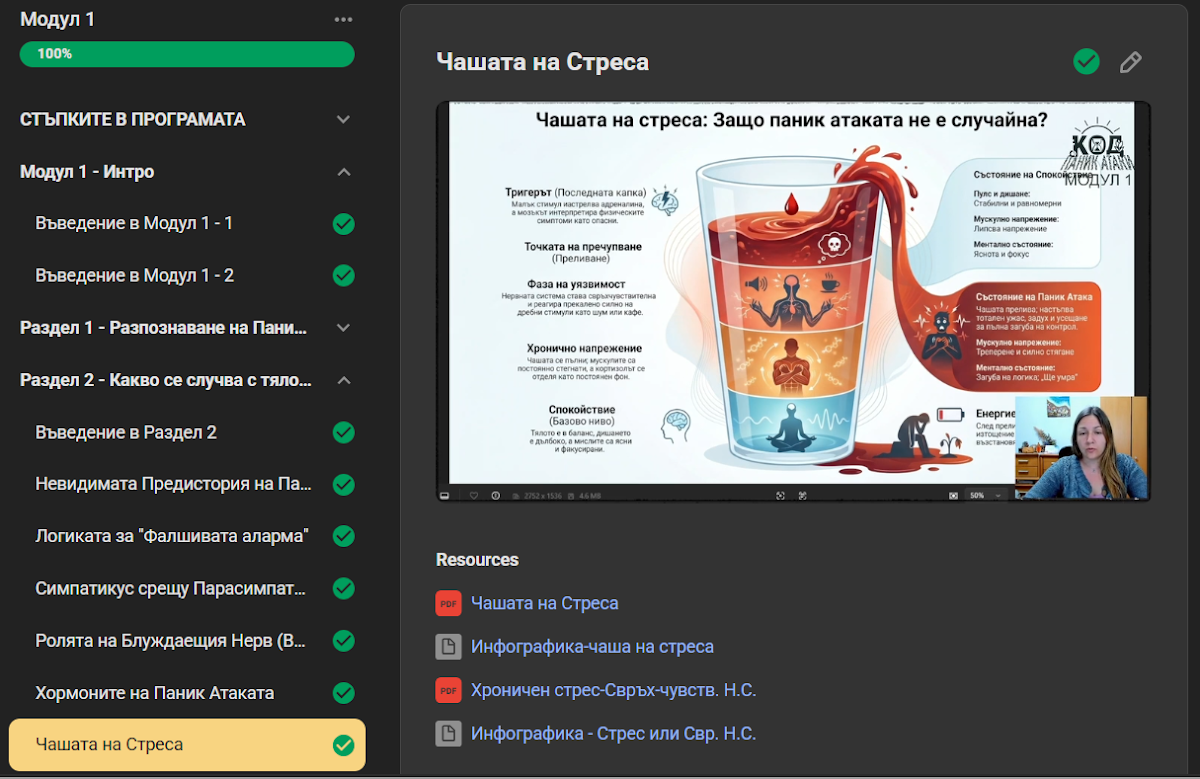The image size is (1200, 779).
Task: Open lesson Логиката за "Фалшивата аларма"
Action: click(x=171, y=536)
